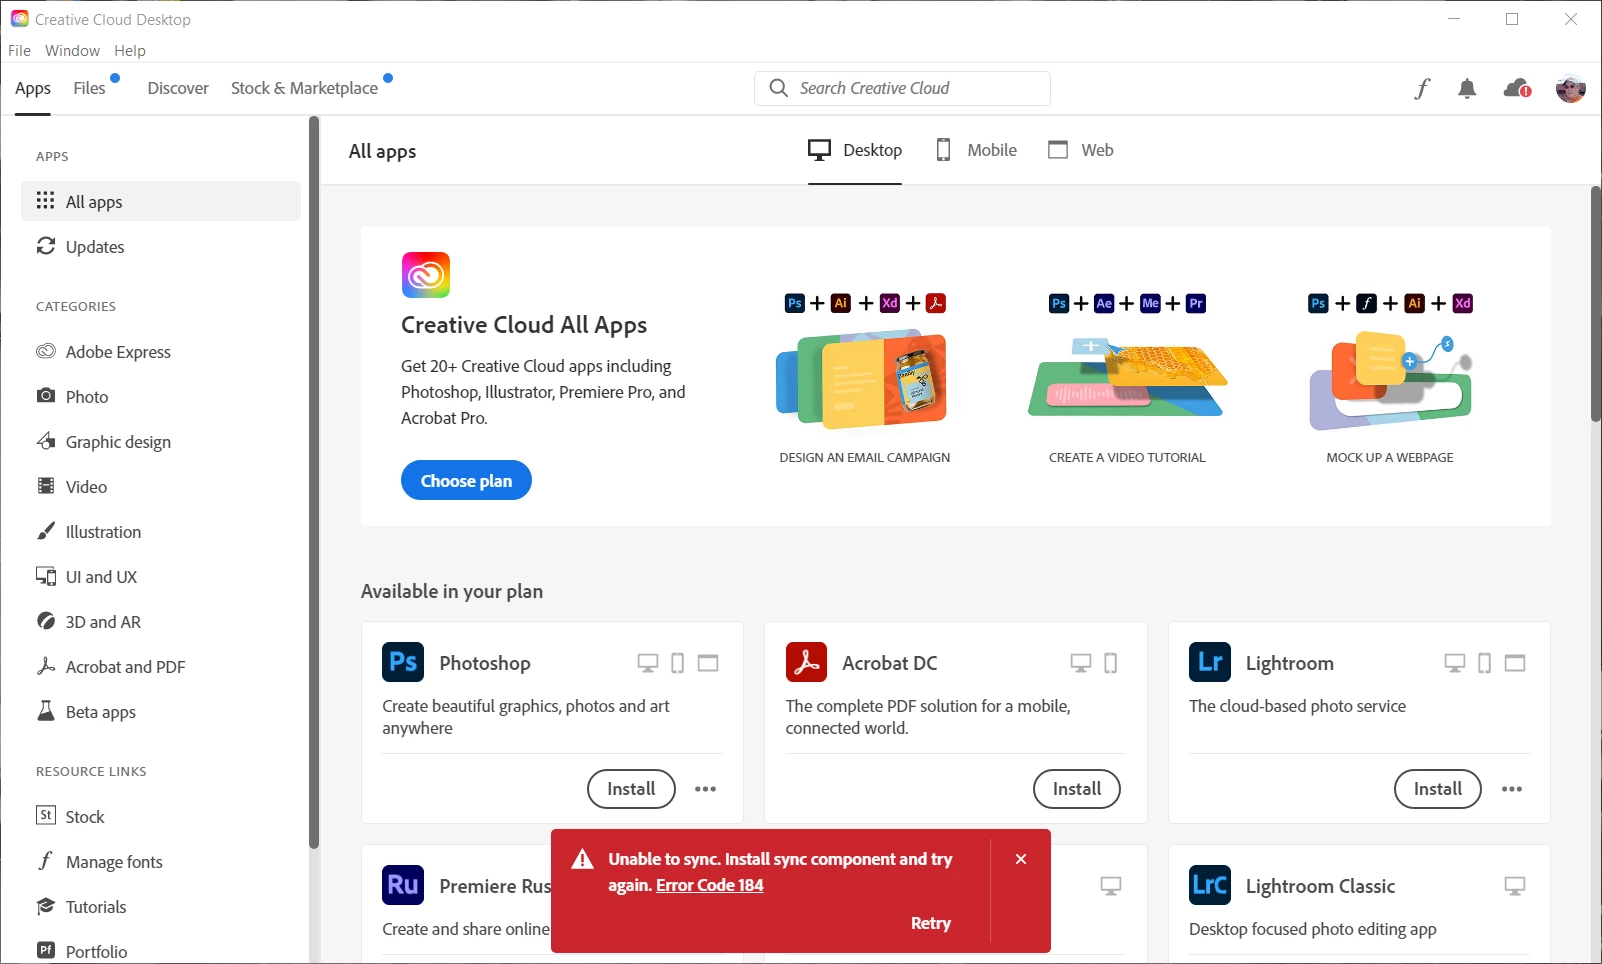1602x964 pixels.
Task: Click the Premiere Rush Ru icon
Action: click(x=403, y=885)
